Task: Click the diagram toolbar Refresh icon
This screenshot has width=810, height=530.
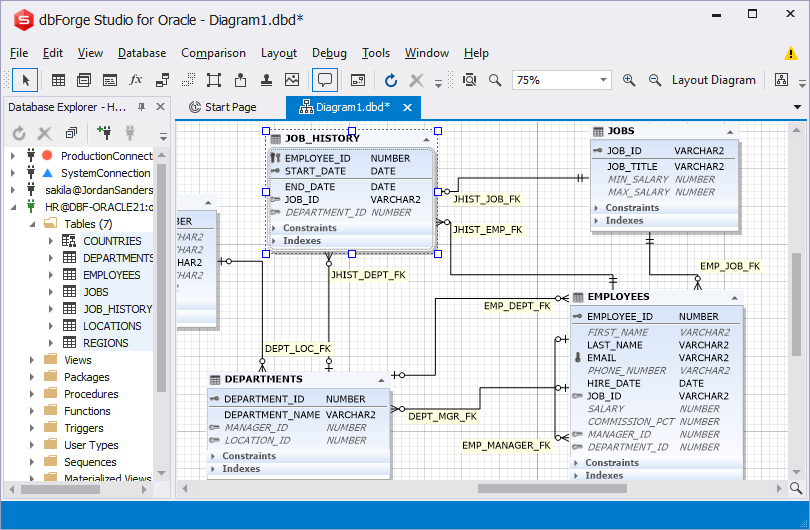Action: click(391, 80)
